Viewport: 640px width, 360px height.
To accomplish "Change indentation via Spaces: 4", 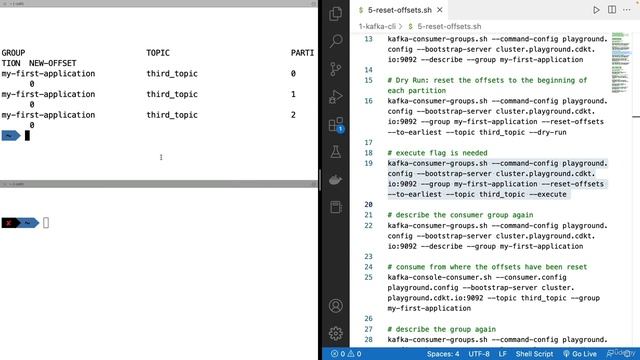I will click(x=443, y=354).
